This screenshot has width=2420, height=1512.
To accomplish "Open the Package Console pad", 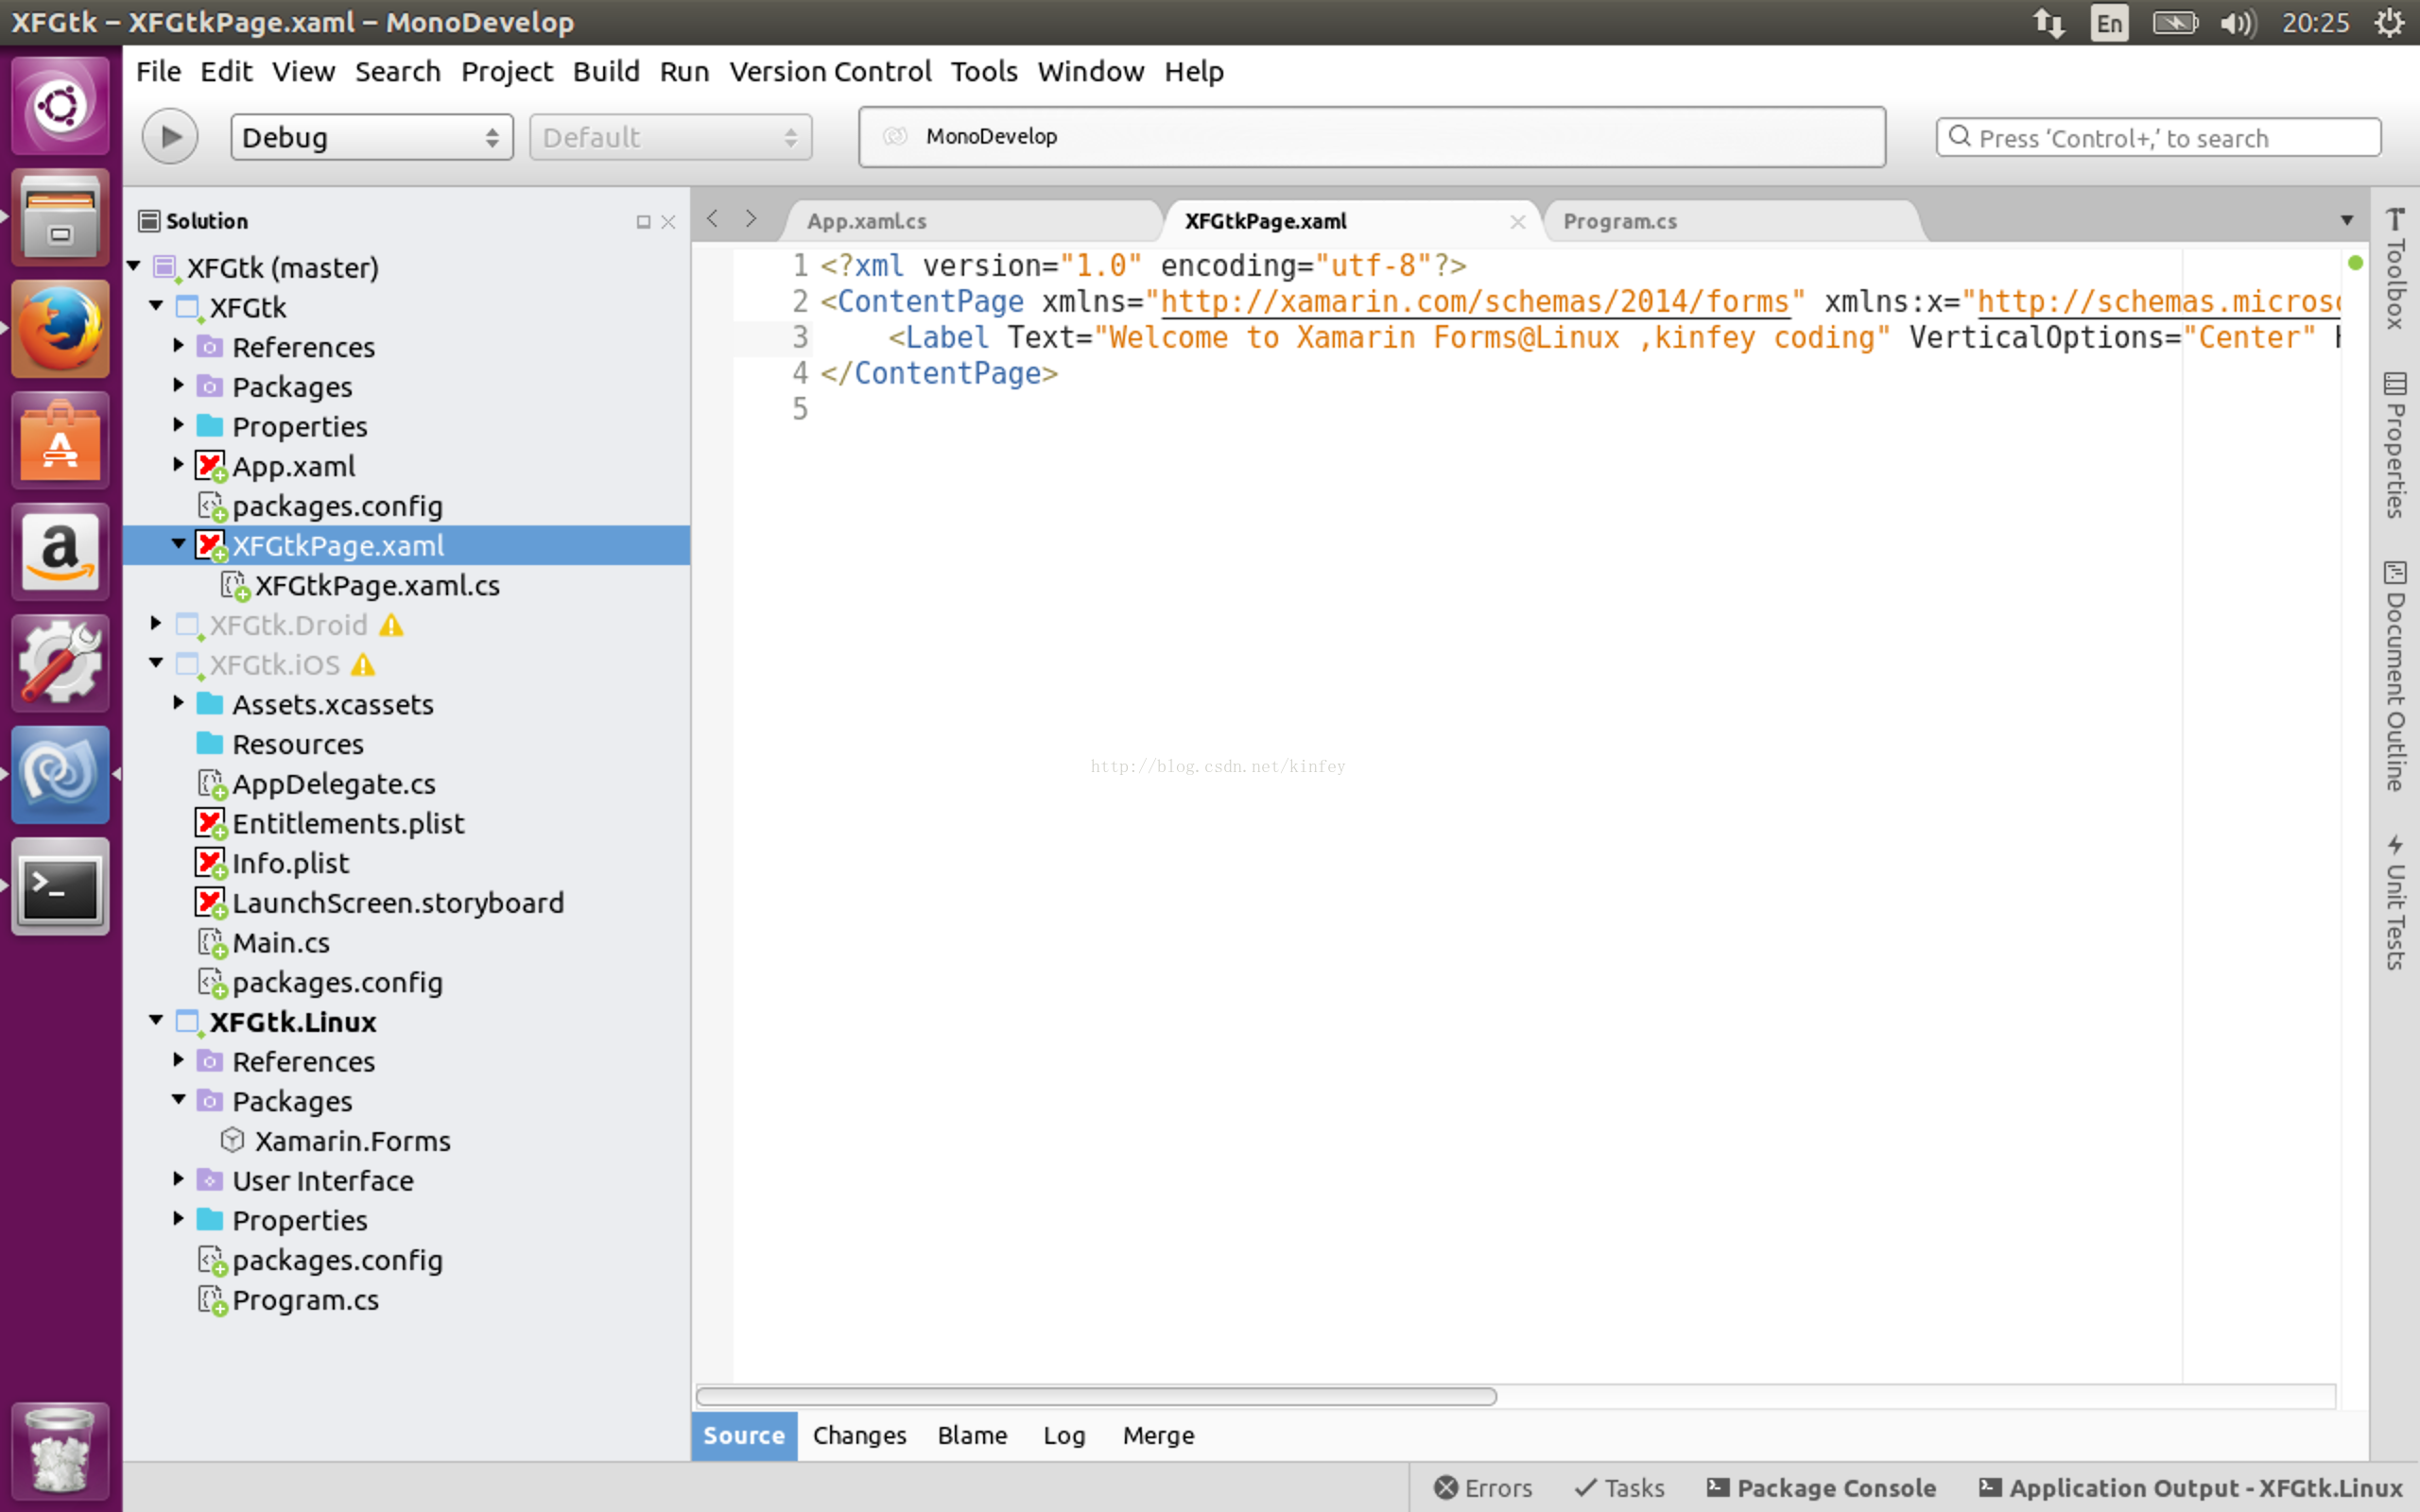I will point(1821,1487).
